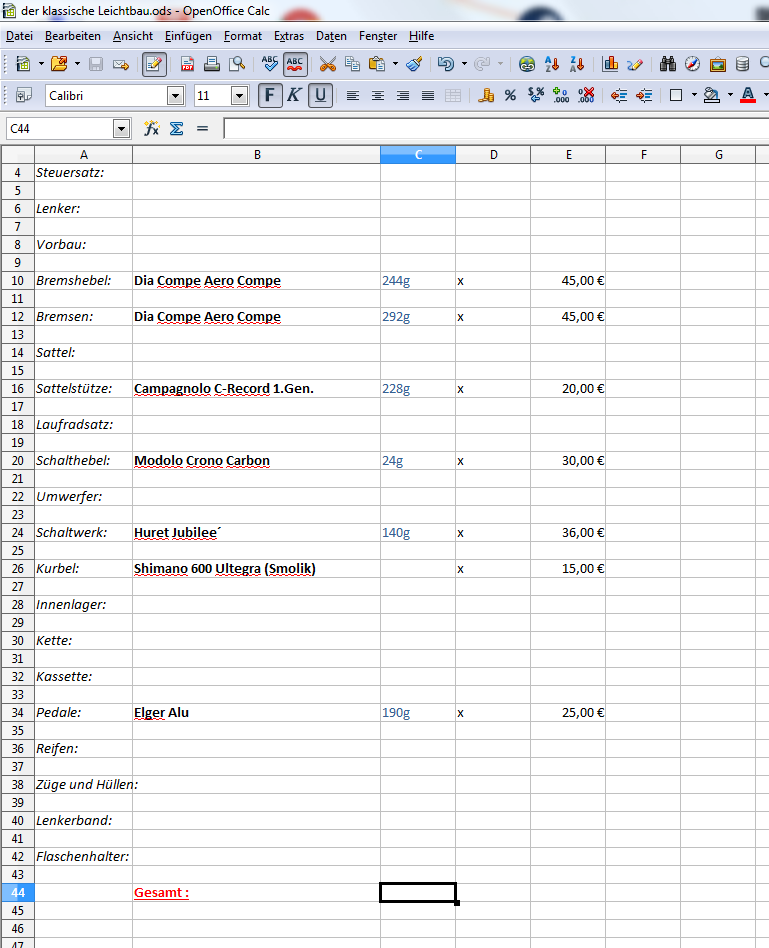Image resolution: width=769 pixels, height=948 pixels.
Task: Click the Cut scissors icon
Action: coord(327,63)
